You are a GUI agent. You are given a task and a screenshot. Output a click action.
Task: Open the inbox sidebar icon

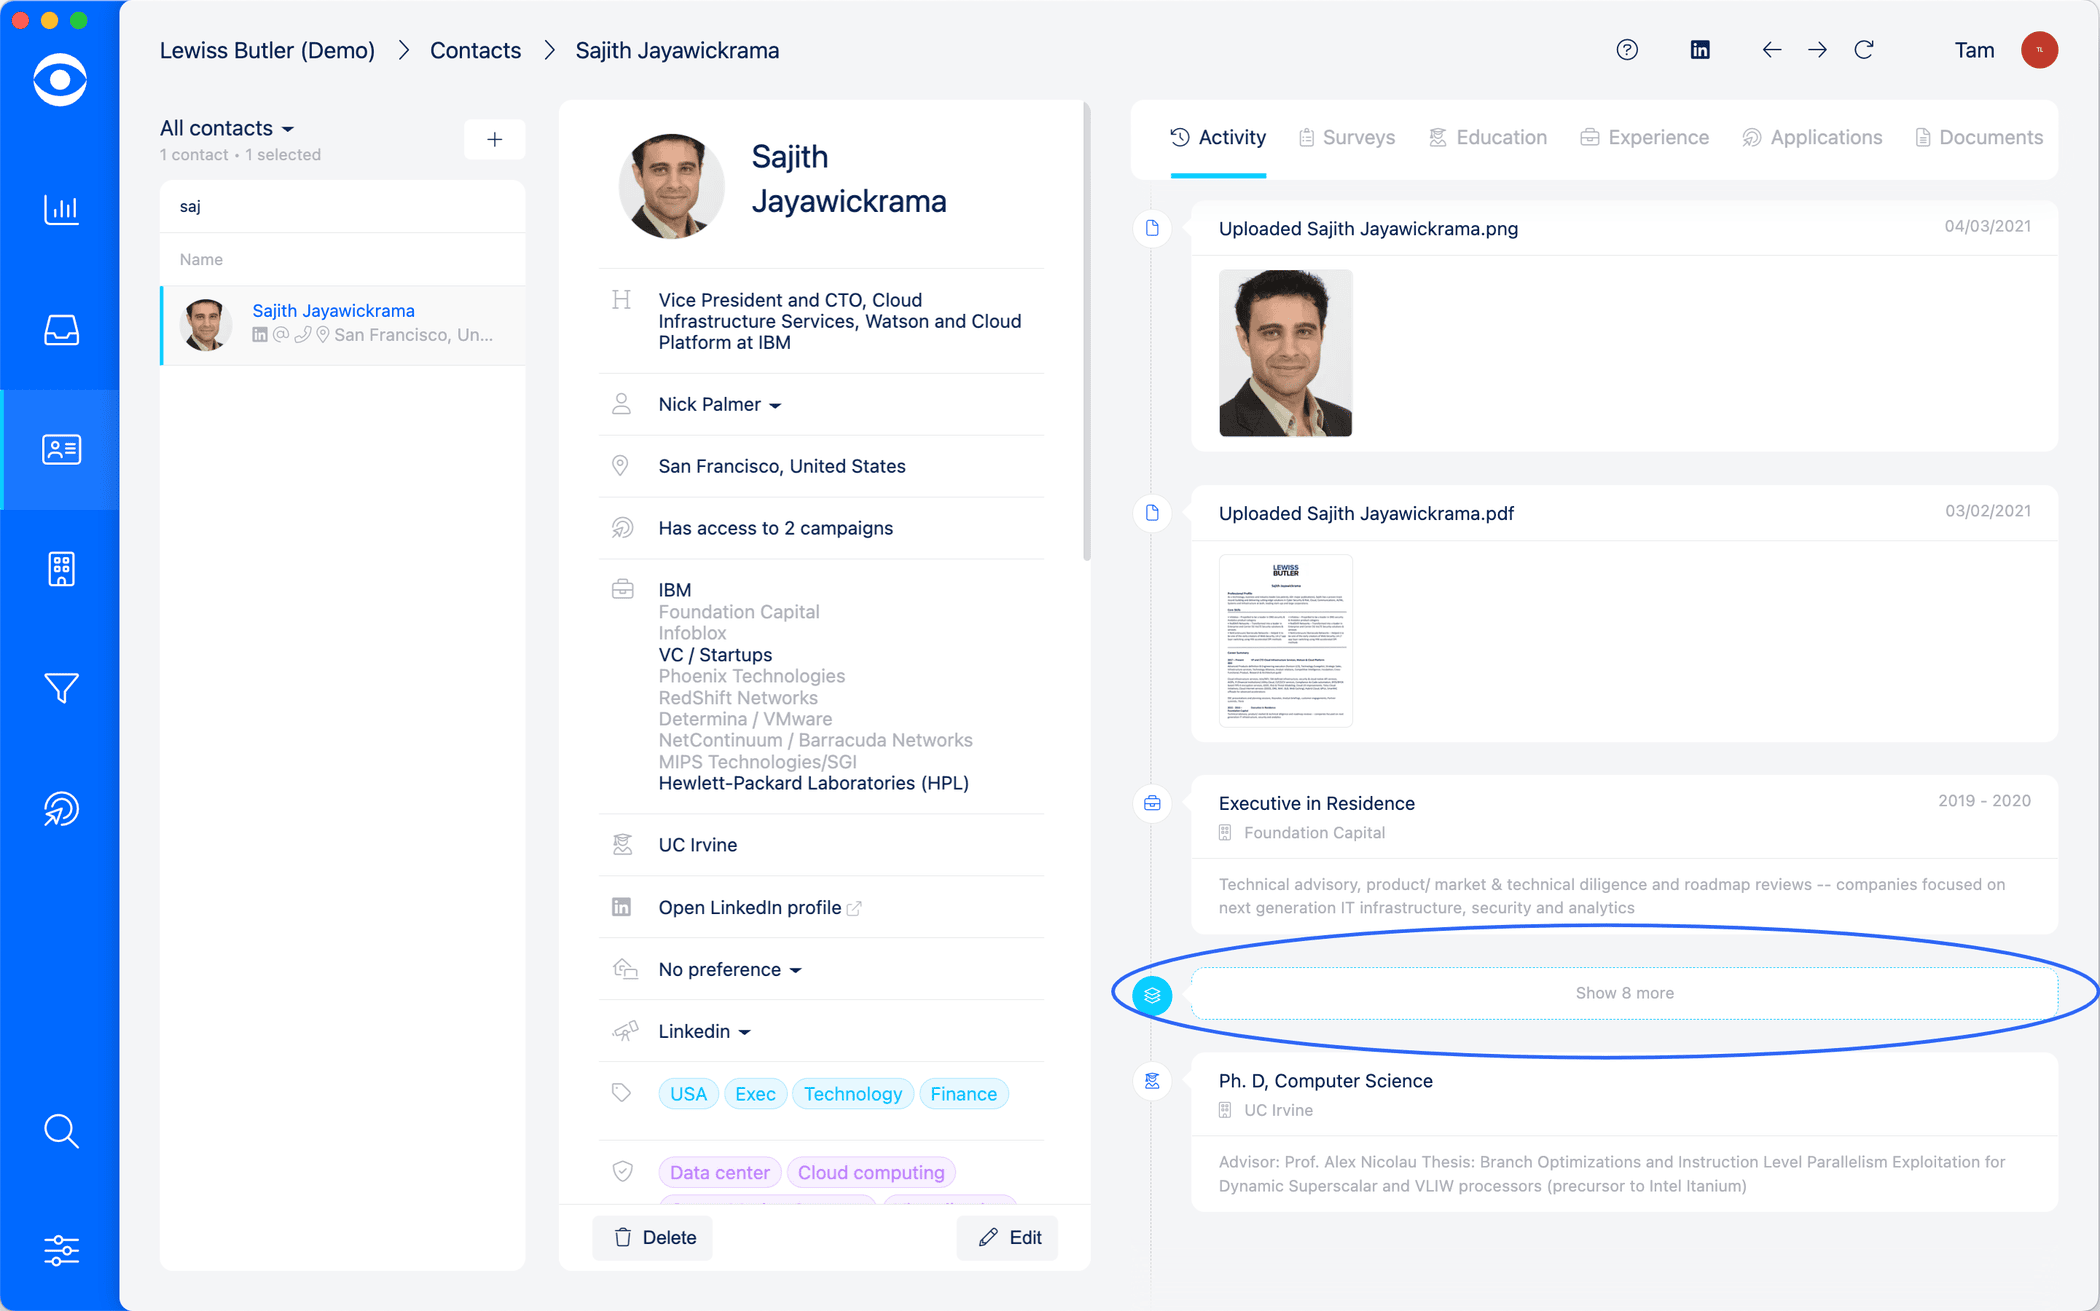[x=61, y=330]
